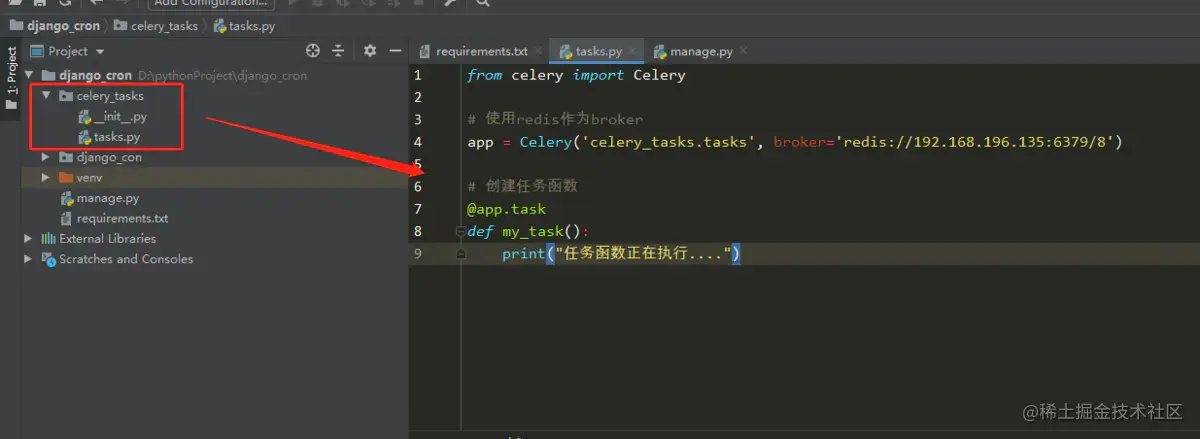The width and height of the screenshot is (1200, 439).
Task: Select __init__.py in the project tree
Action: (120, 117)
